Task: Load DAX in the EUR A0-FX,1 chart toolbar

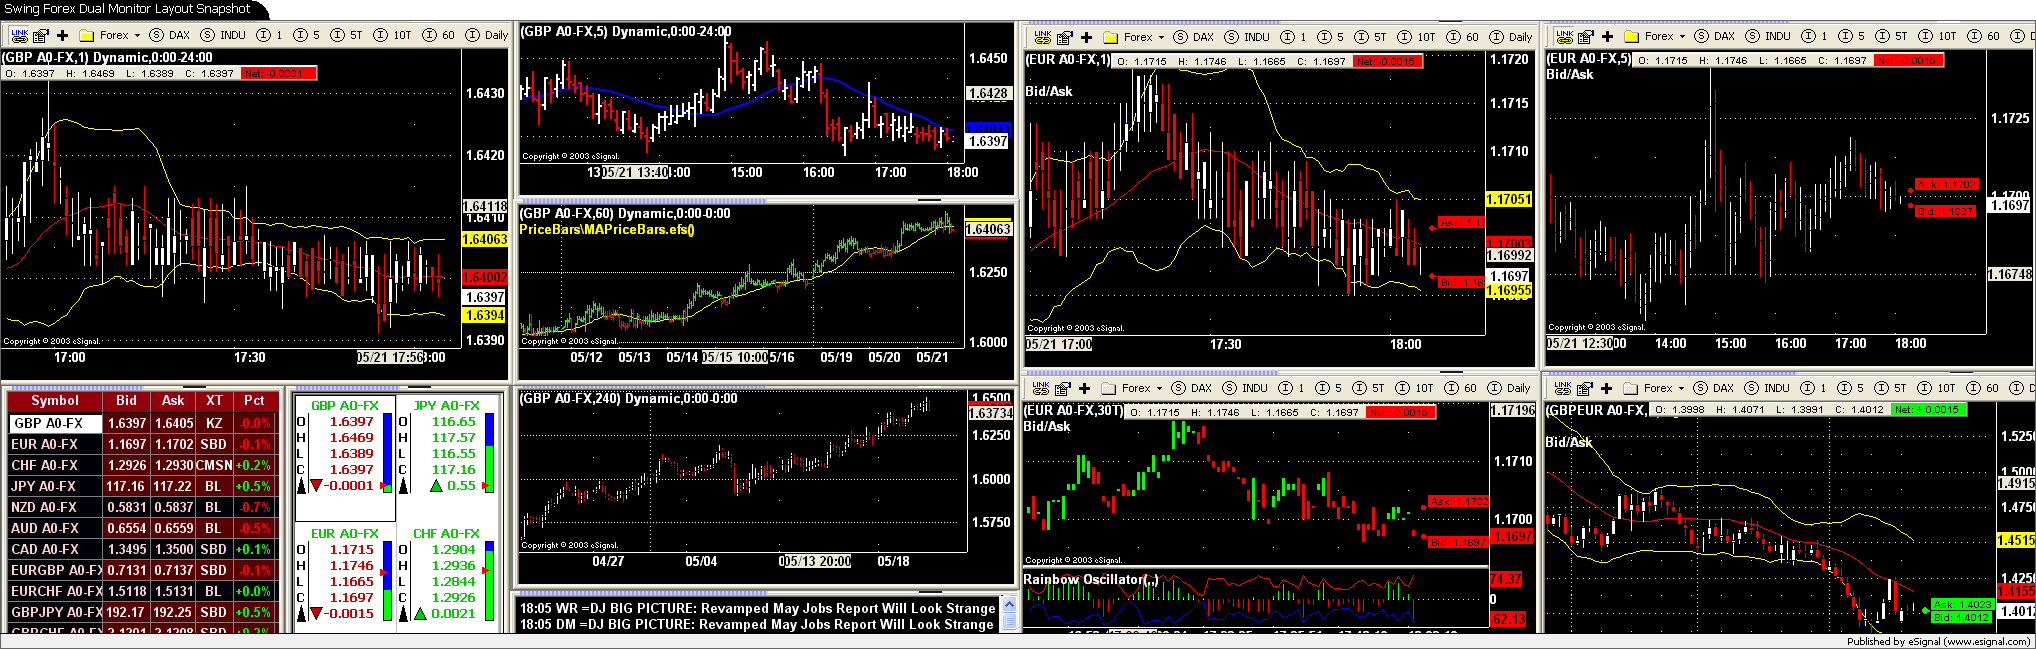Action: (1193, 37)
